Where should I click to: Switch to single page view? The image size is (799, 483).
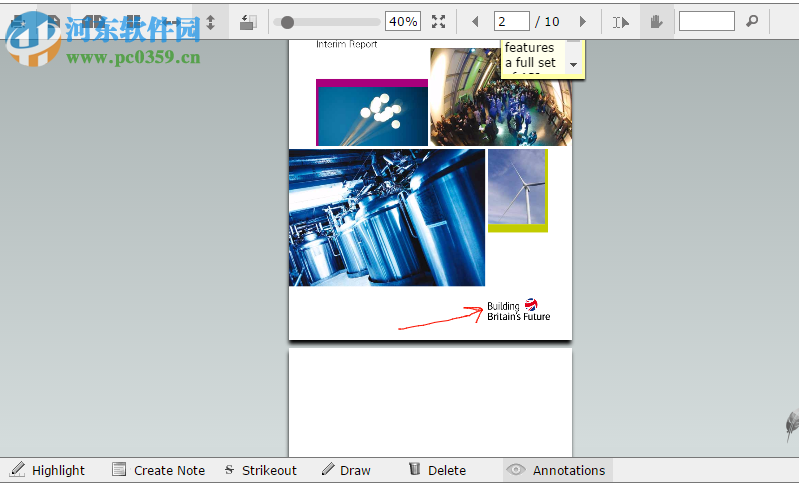tap(54, 21)
